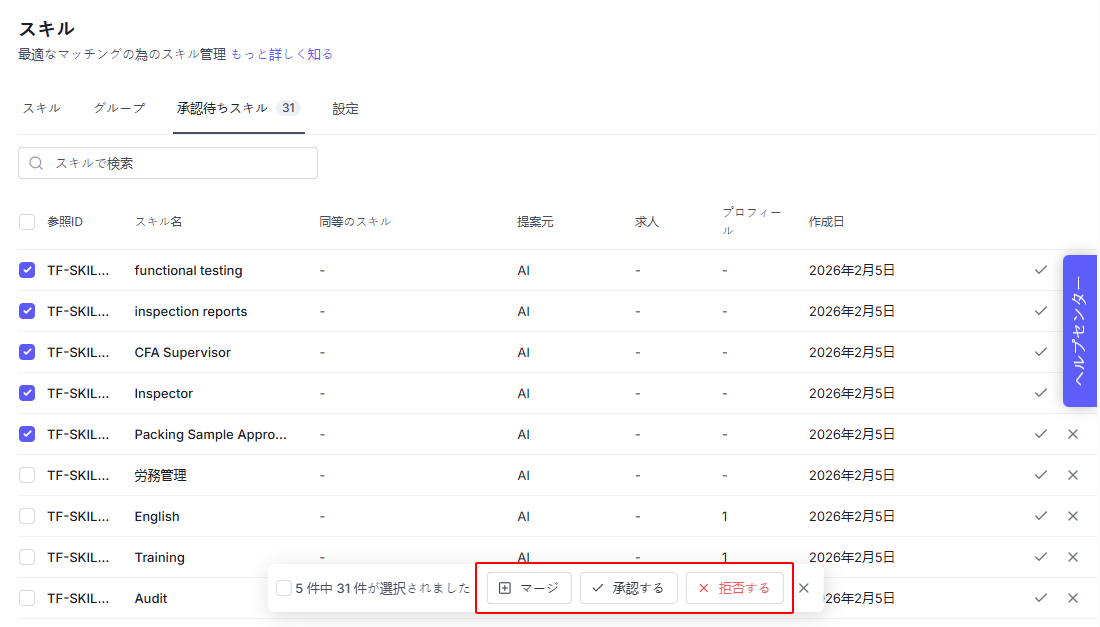Uncheck the functional testing row checkbox
The width and height of the screenshot is (1100, 627).
[27, 270]
